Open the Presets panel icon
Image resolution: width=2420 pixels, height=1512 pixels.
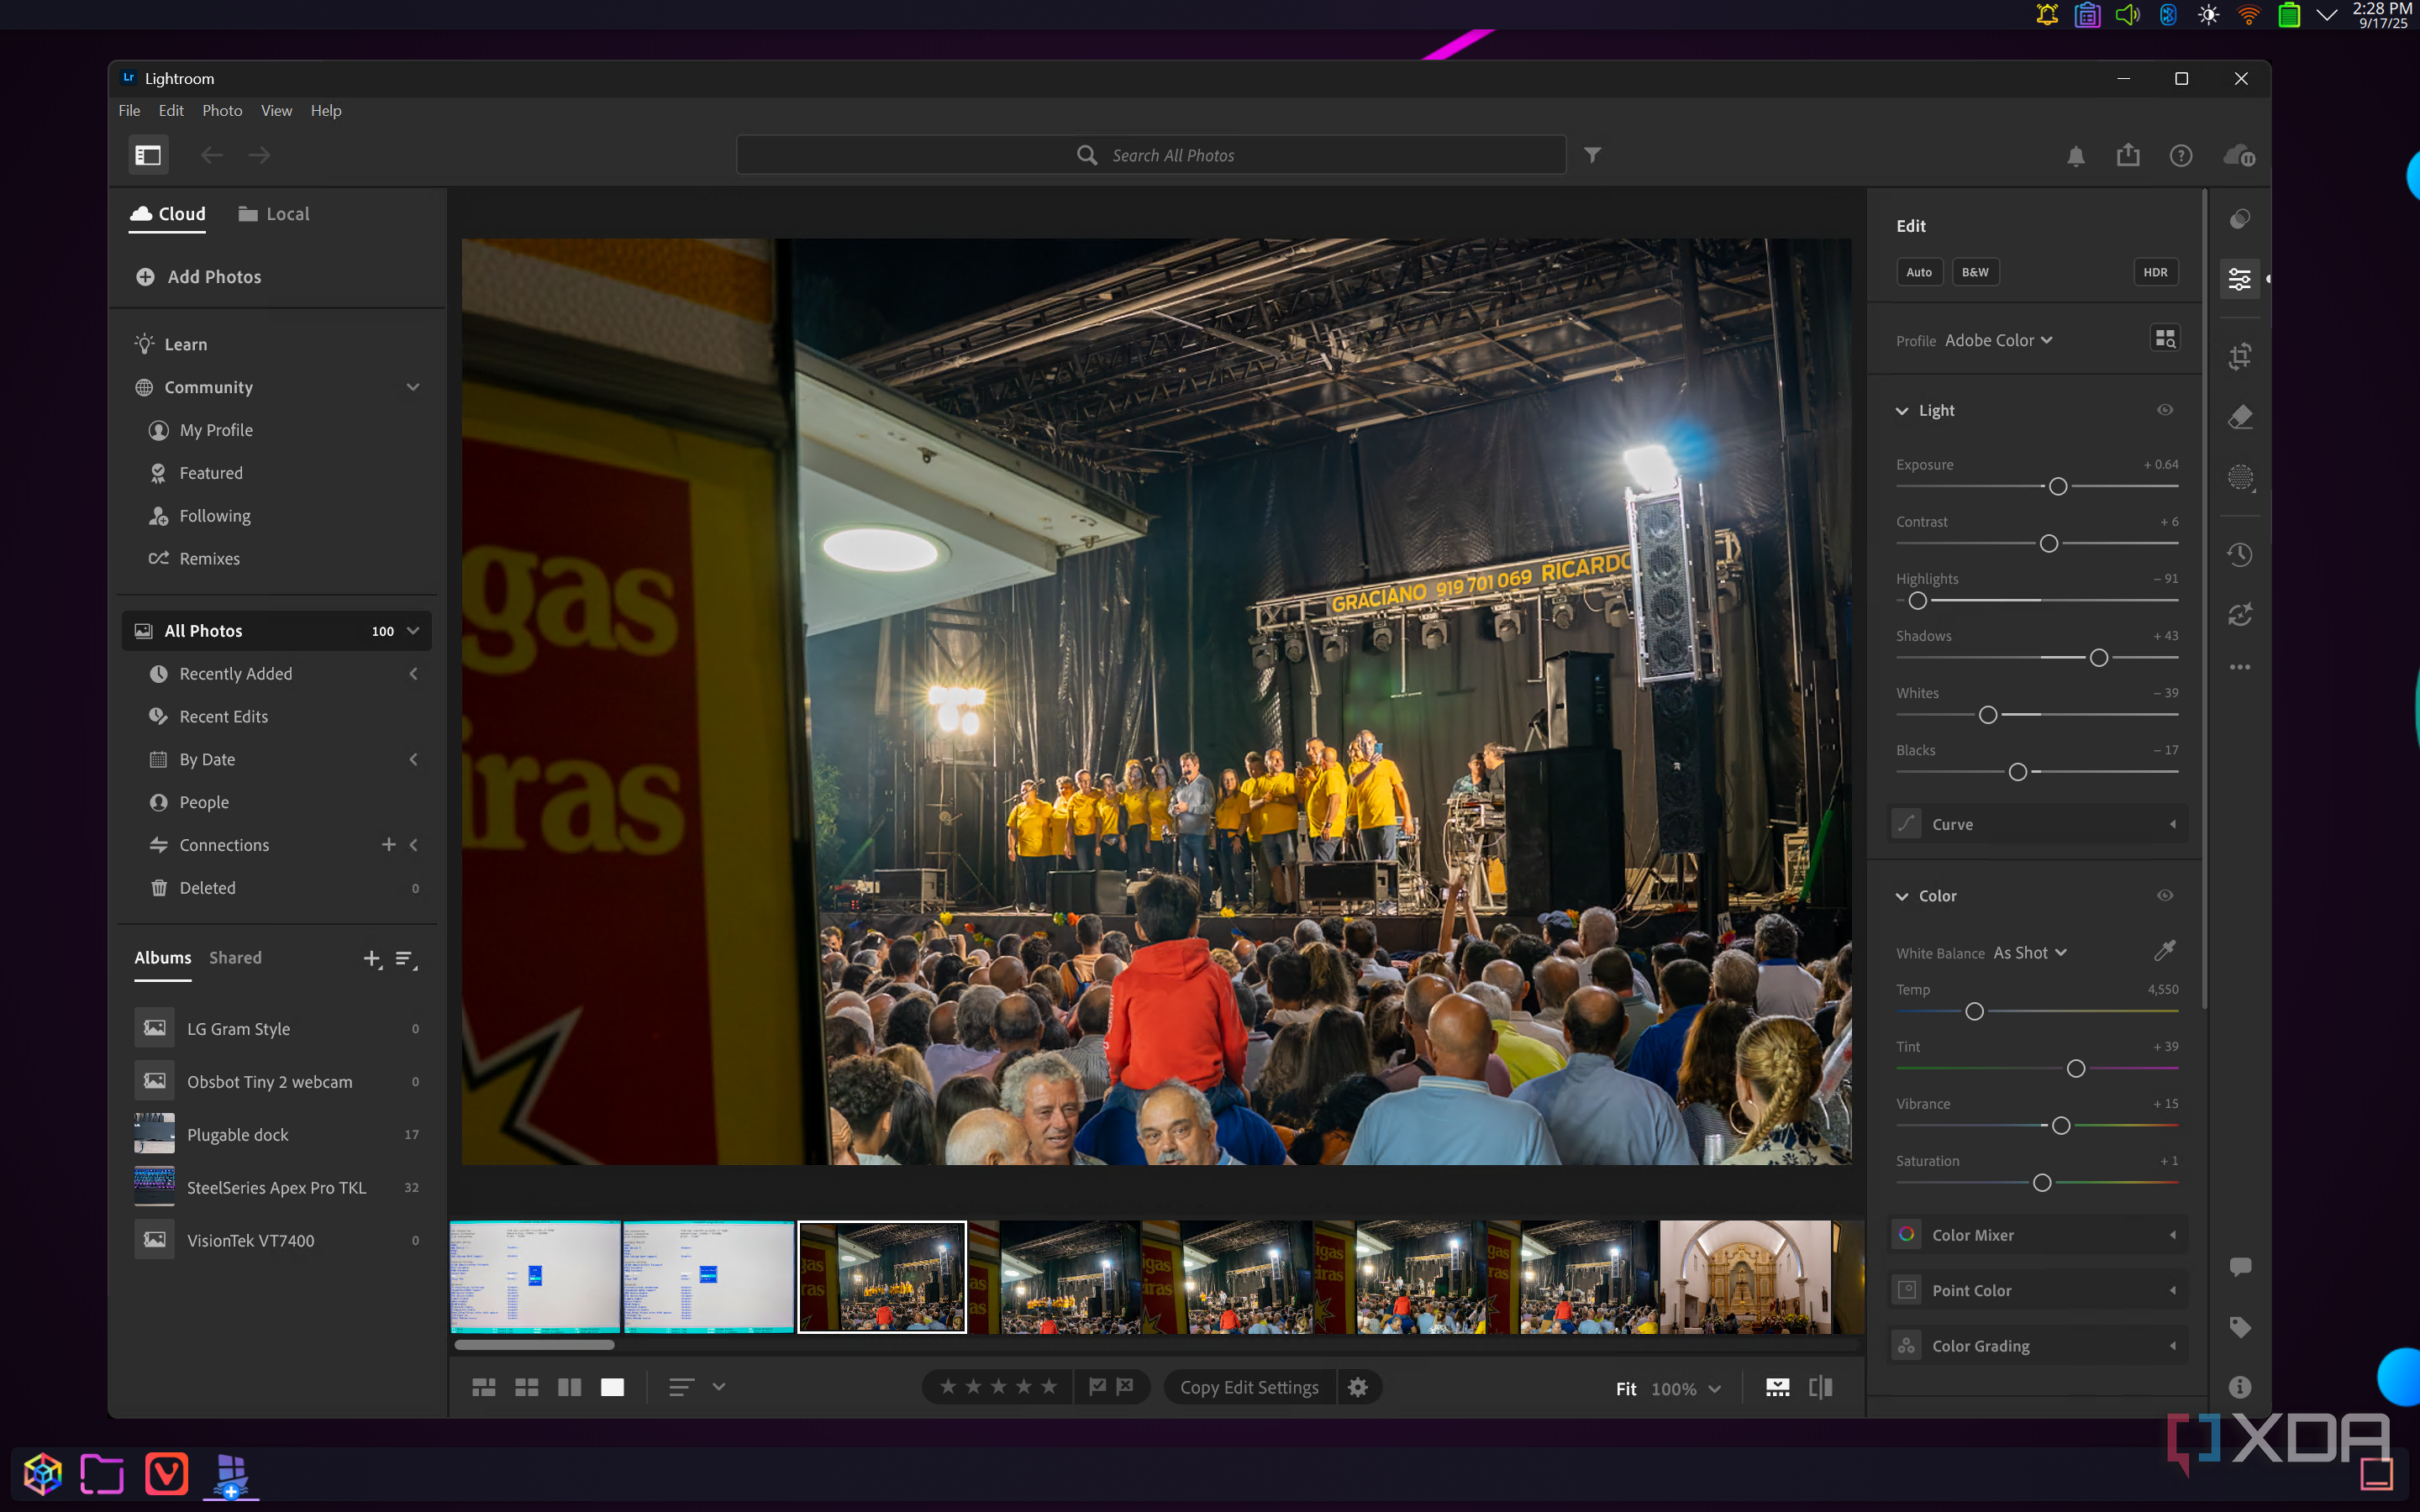(2240, 219)
